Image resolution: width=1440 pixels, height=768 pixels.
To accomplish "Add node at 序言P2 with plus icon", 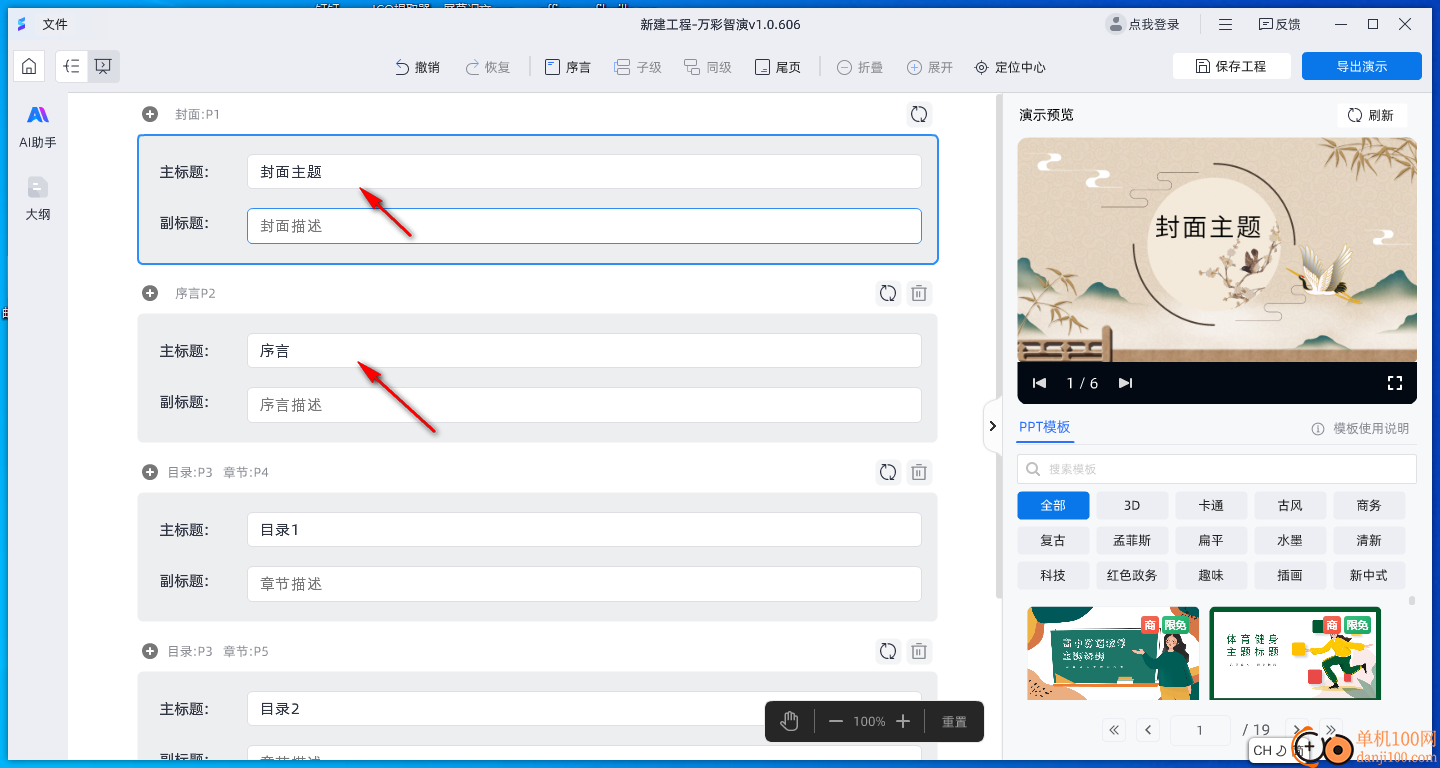I will tap(150, 293).
